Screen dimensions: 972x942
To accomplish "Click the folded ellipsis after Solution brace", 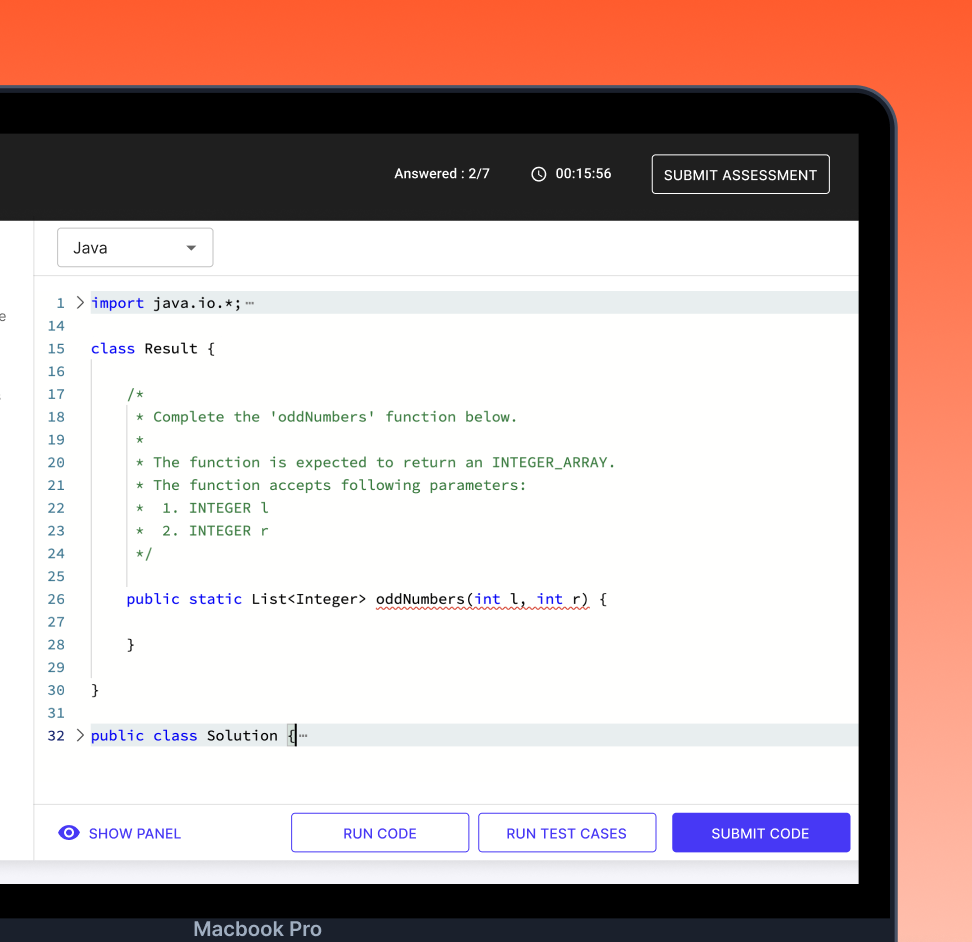I will [x=303, y=736].
